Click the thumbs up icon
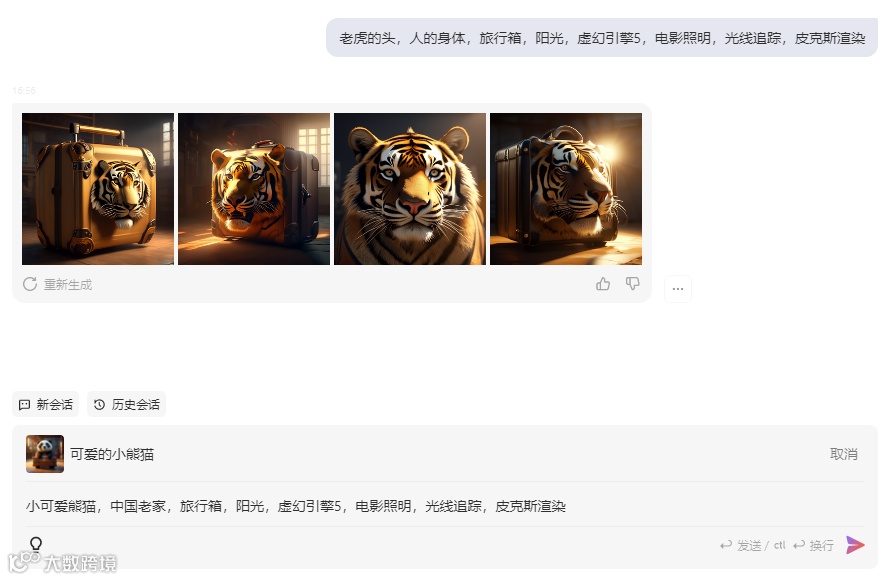889x580 pixels. tap(603, 283)
